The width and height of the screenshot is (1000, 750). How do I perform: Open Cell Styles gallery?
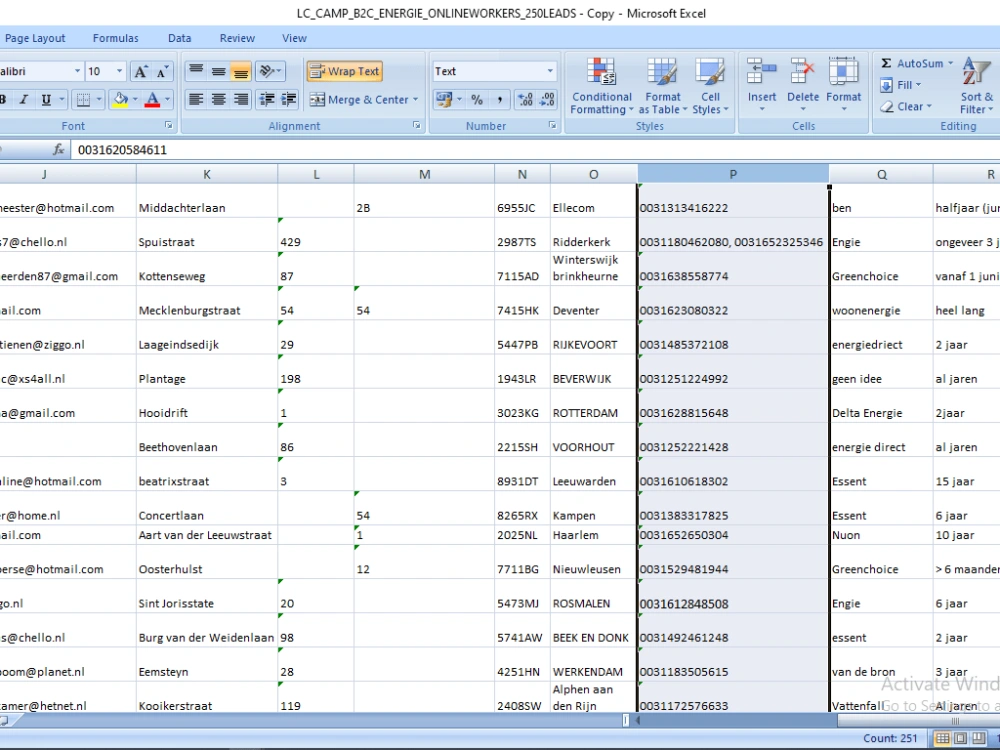710,87
